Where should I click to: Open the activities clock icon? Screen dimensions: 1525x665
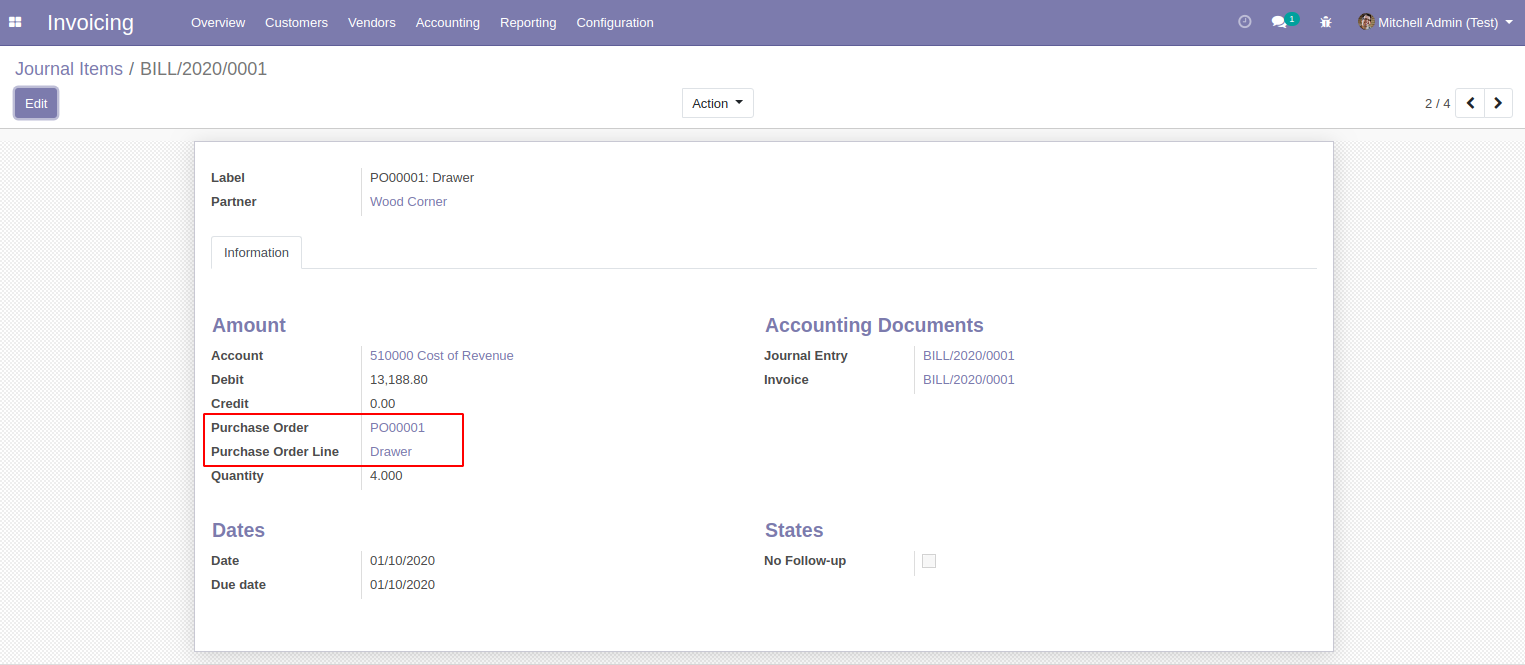point(1243,20)
